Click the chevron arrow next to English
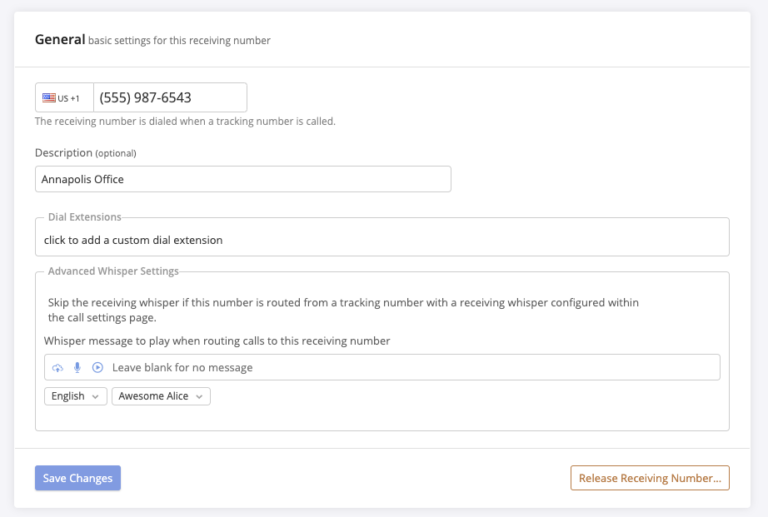This screenshot has height=517, width=768. [x=96, y=397]
